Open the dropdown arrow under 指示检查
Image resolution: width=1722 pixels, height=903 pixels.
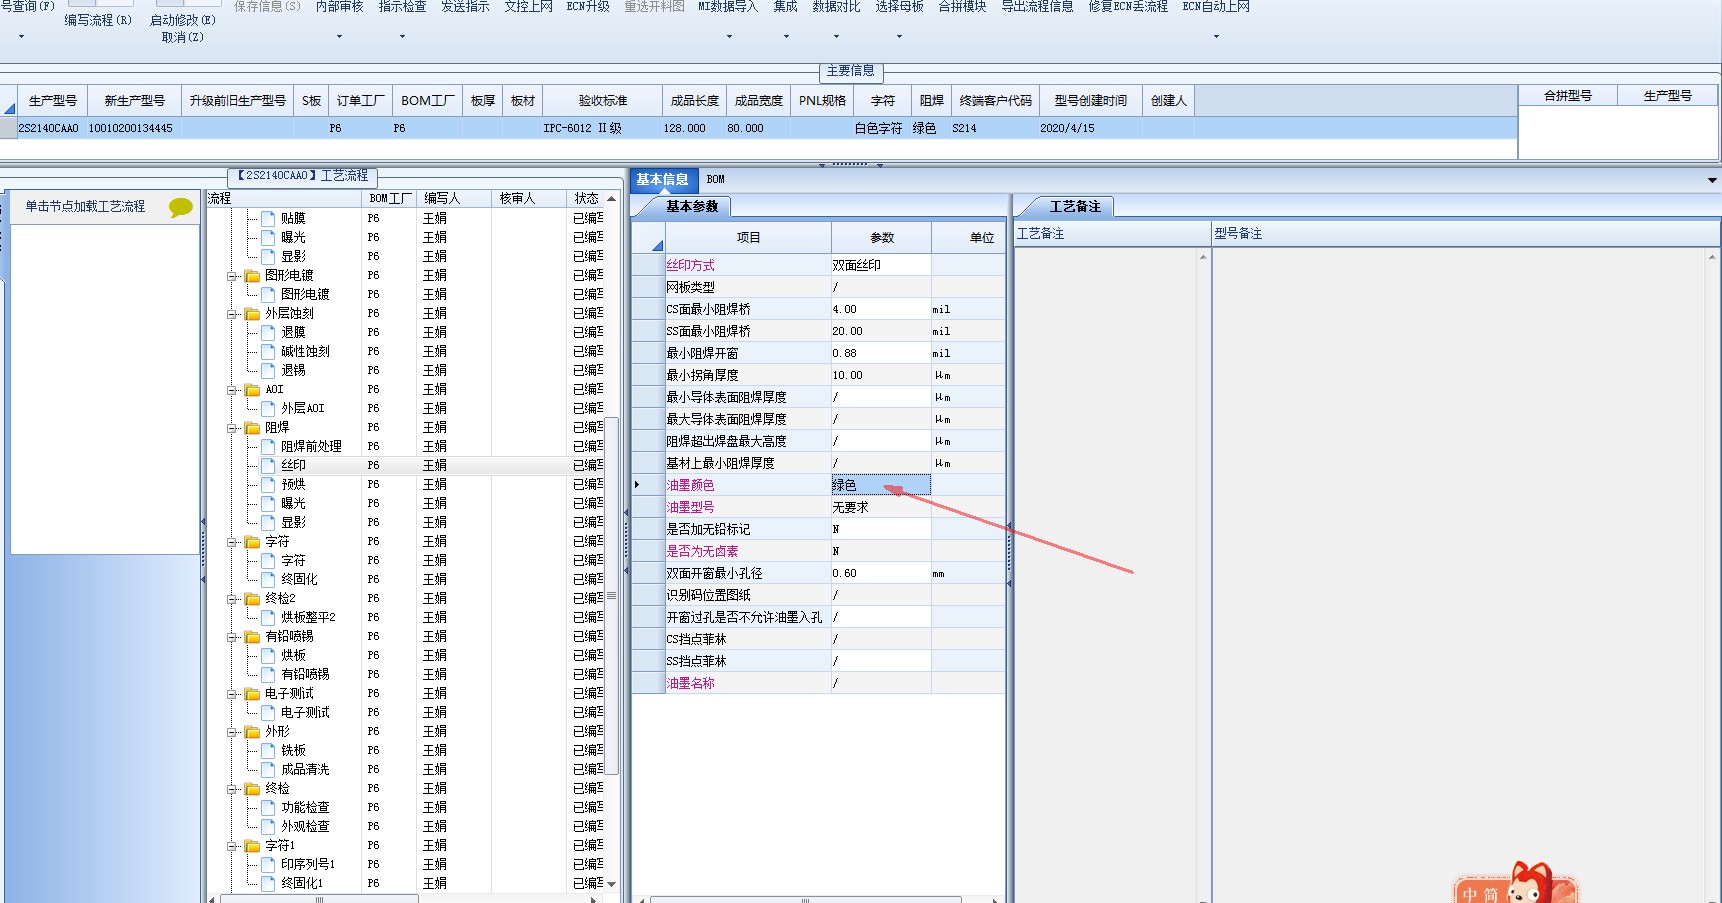[x=403, y=37]
